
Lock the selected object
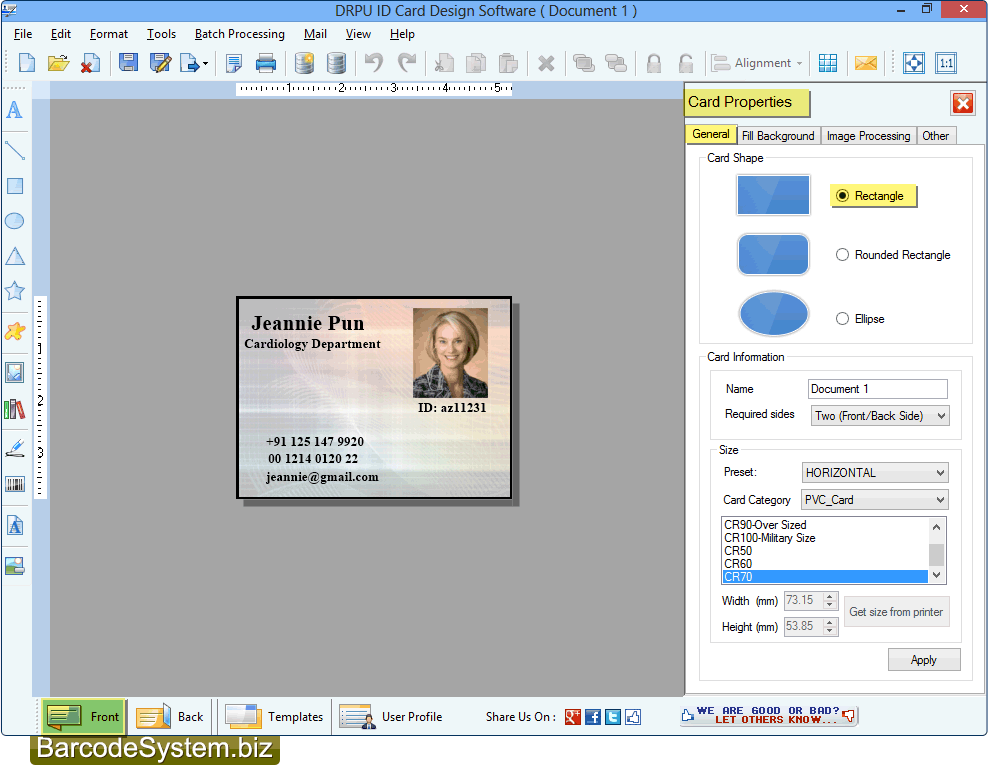tap(653, 63)
